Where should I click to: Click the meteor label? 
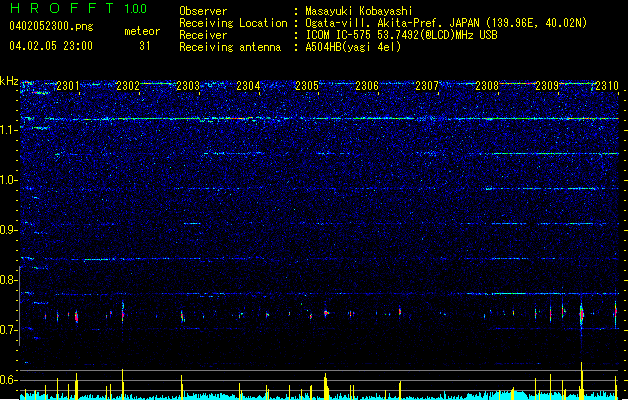[x=142, y=31]
